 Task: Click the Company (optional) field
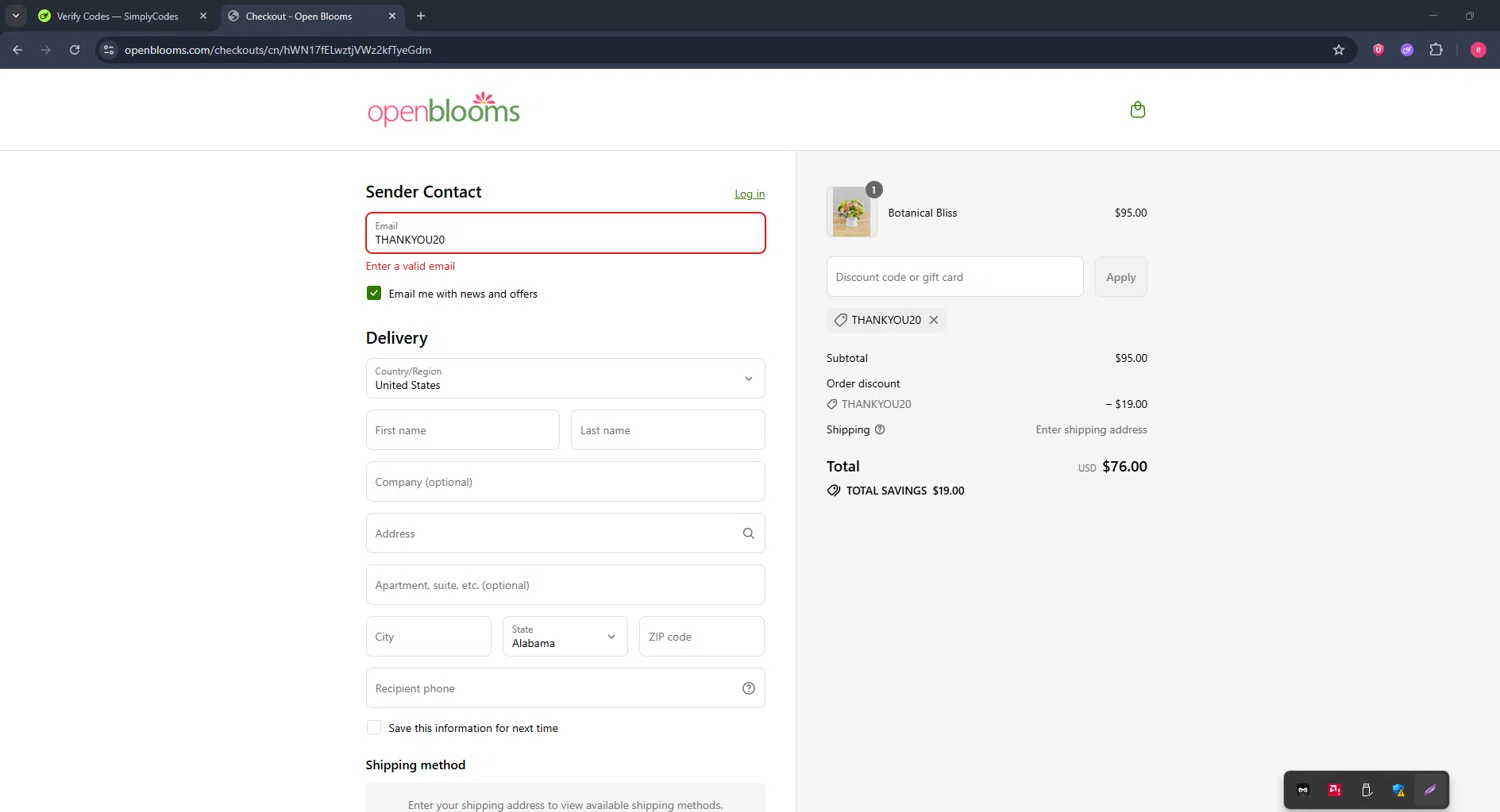coord(565,482)
